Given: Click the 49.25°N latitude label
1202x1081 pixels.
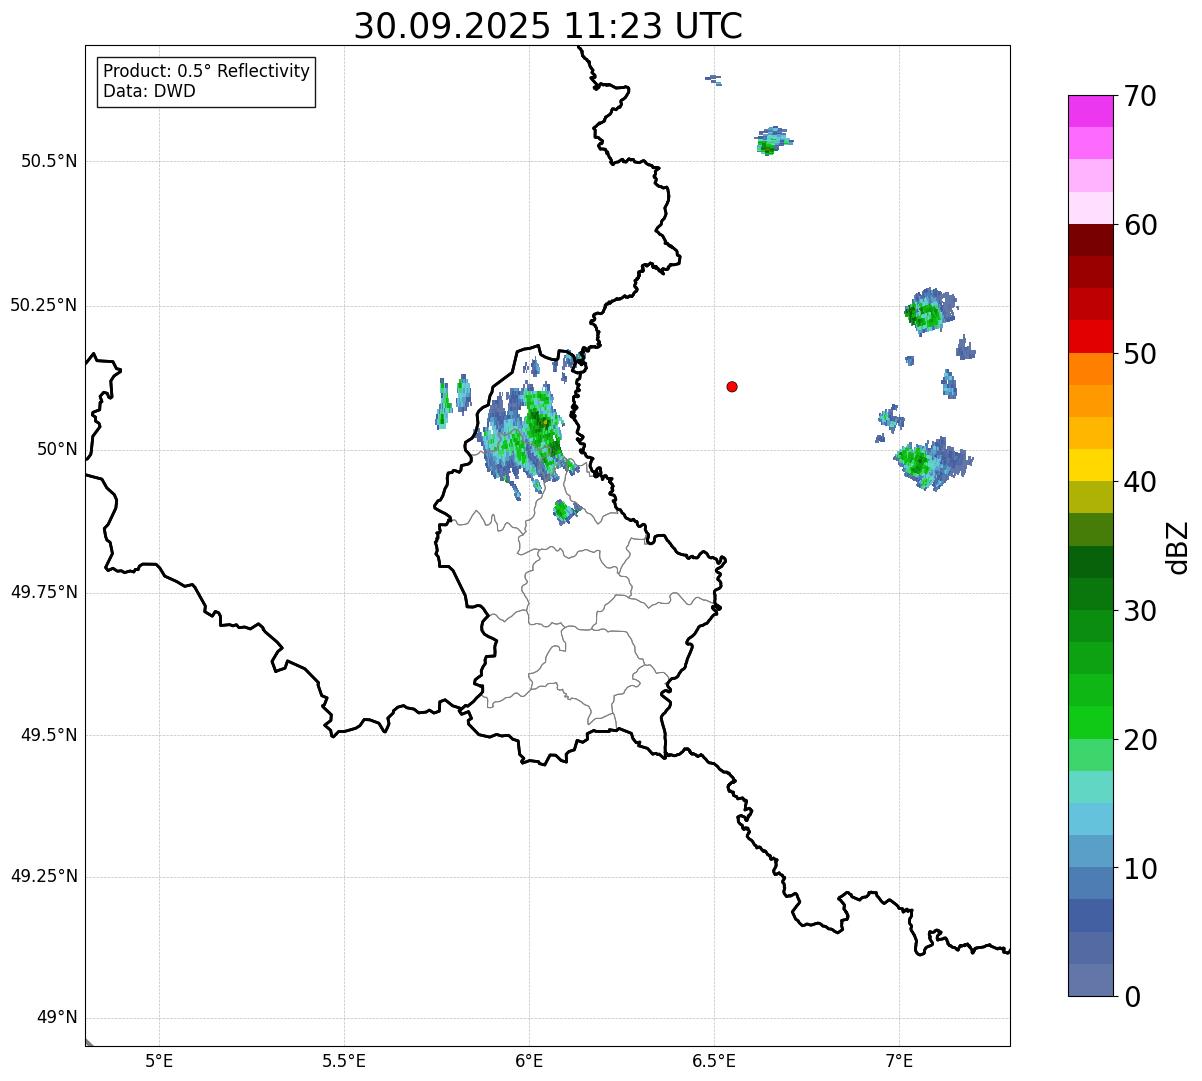Looking at the screenshot, I should pos(44,876).
